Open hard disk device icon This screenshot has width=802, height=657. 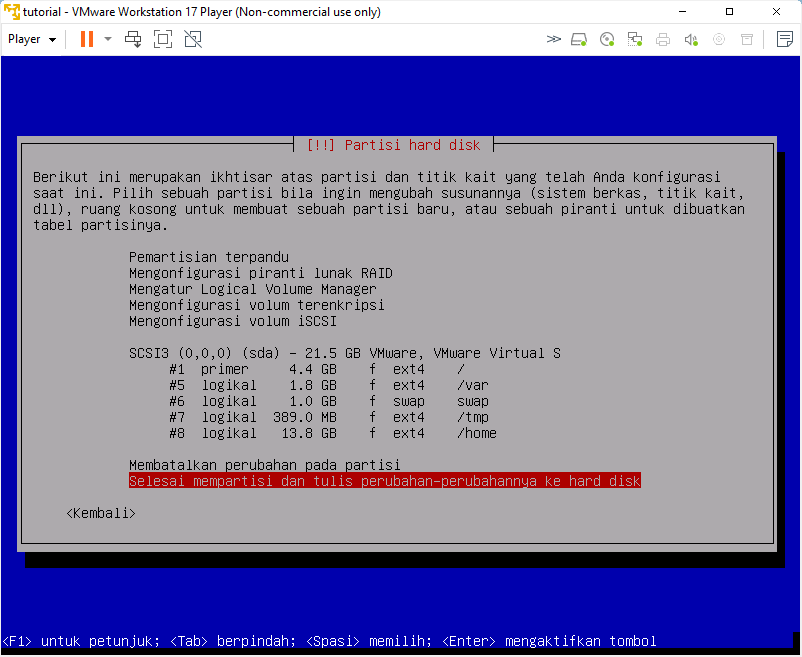[x=579, y=39]
